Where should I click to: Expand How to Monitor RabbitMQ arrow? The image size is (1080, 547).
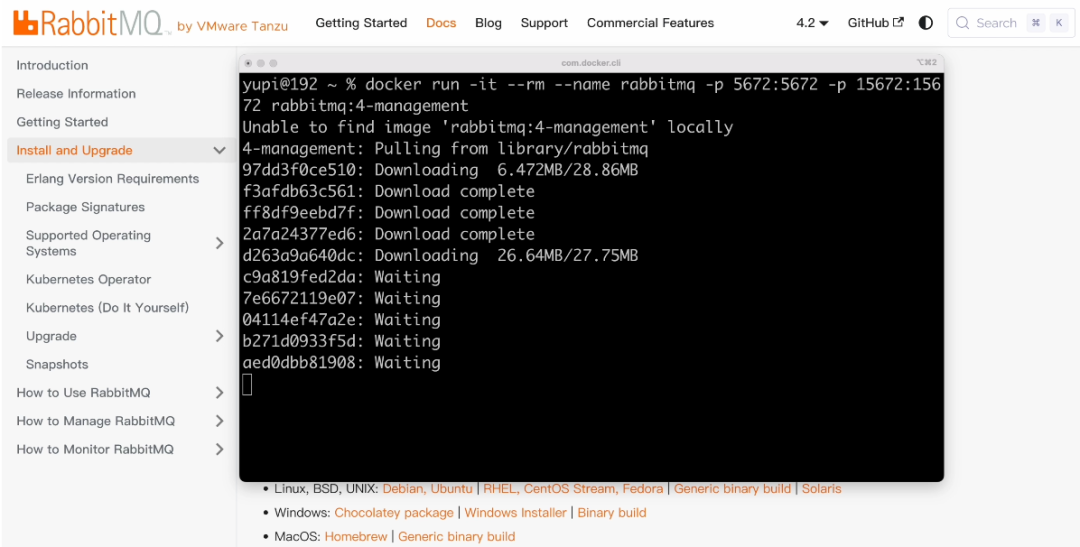pos(220,449)
